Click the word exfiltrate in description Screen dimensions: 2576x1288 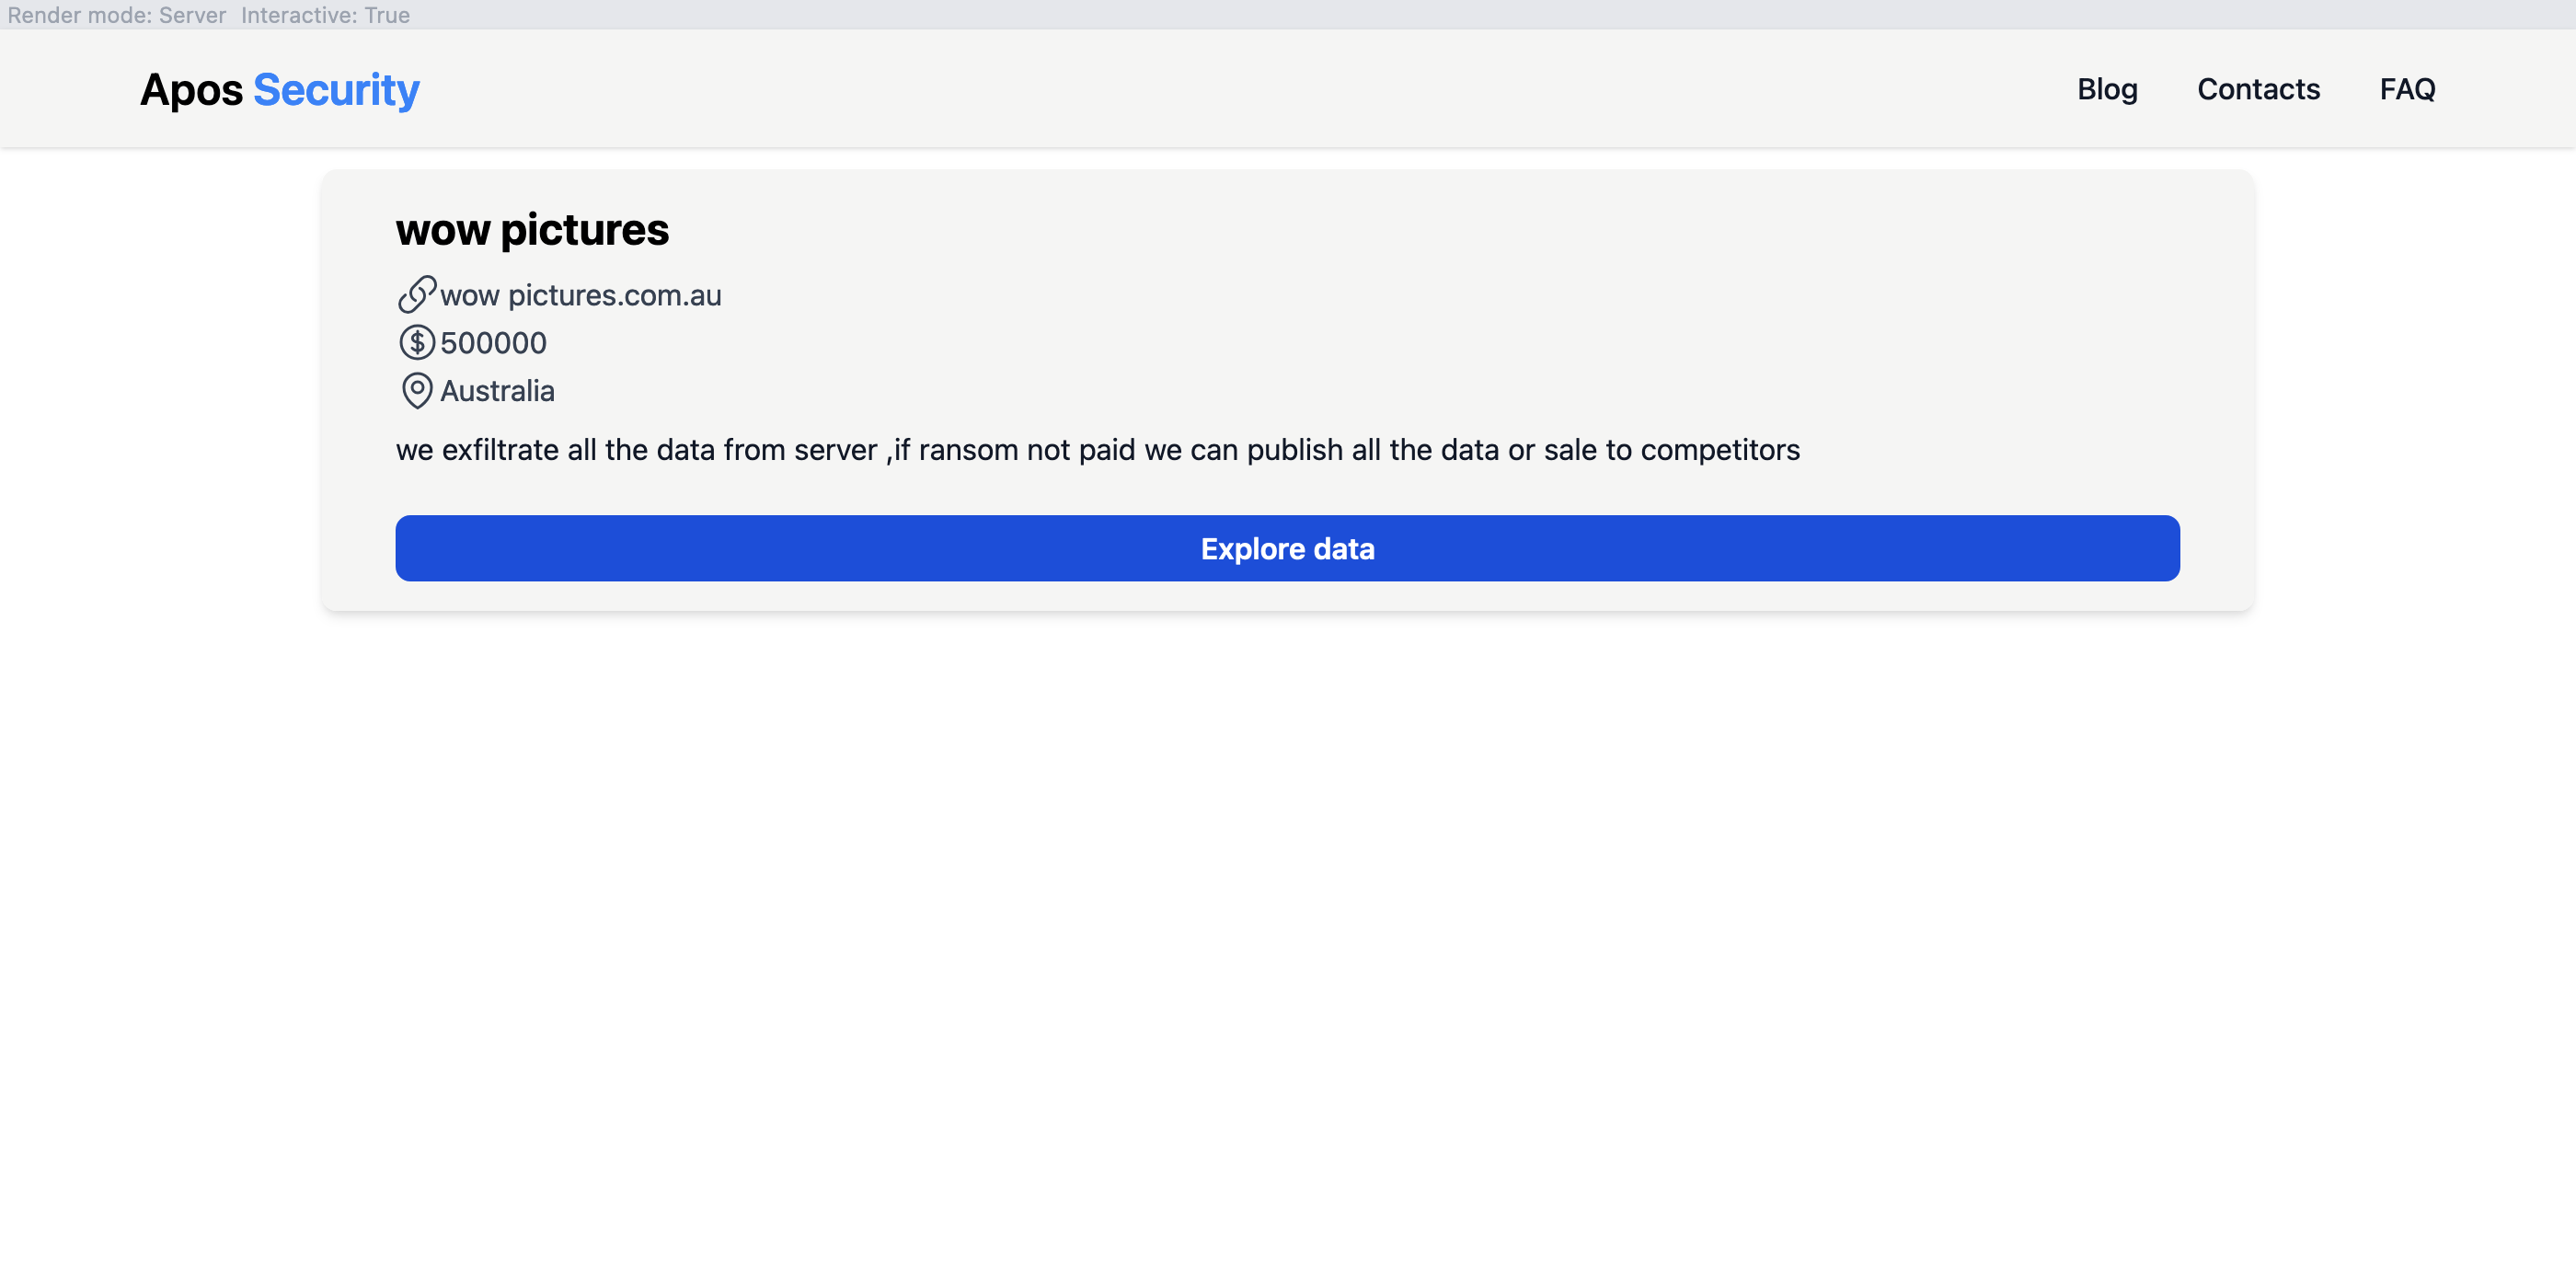coord(500,450)
